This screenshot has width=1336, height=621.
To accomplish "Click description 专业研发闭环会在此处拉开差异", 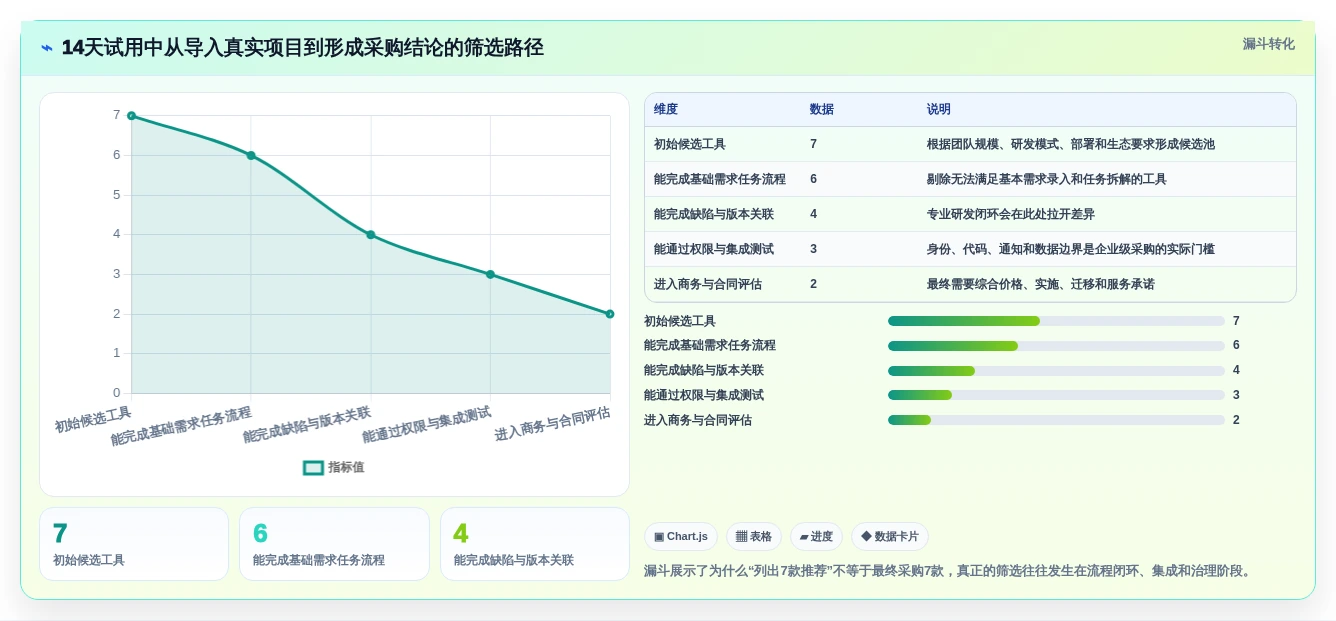I will click(x=1011, y=214).
